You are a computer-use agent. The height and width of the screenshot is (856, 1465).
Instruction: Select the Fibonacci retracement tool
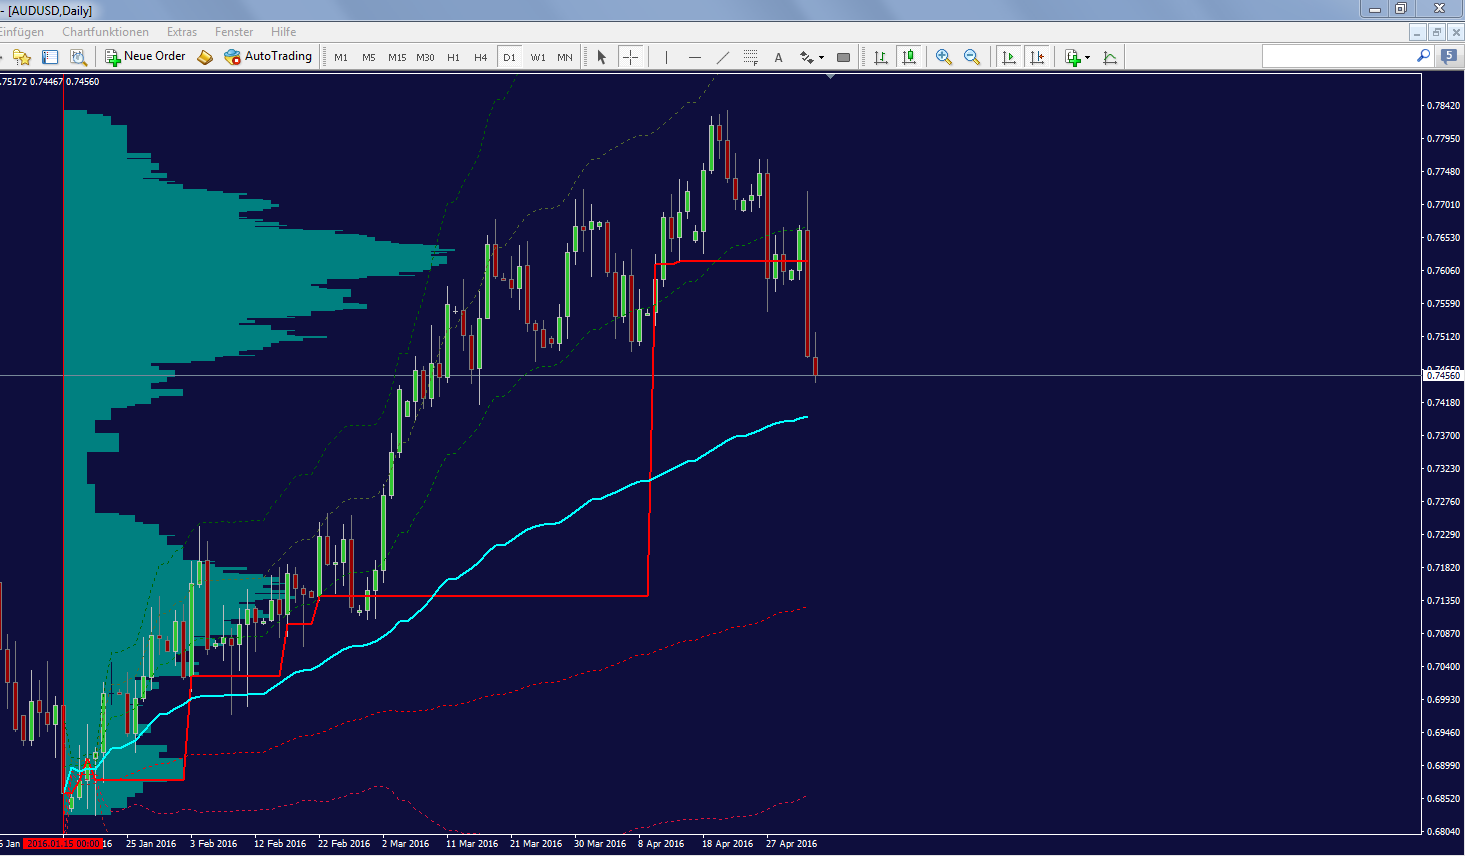point(750,57)
